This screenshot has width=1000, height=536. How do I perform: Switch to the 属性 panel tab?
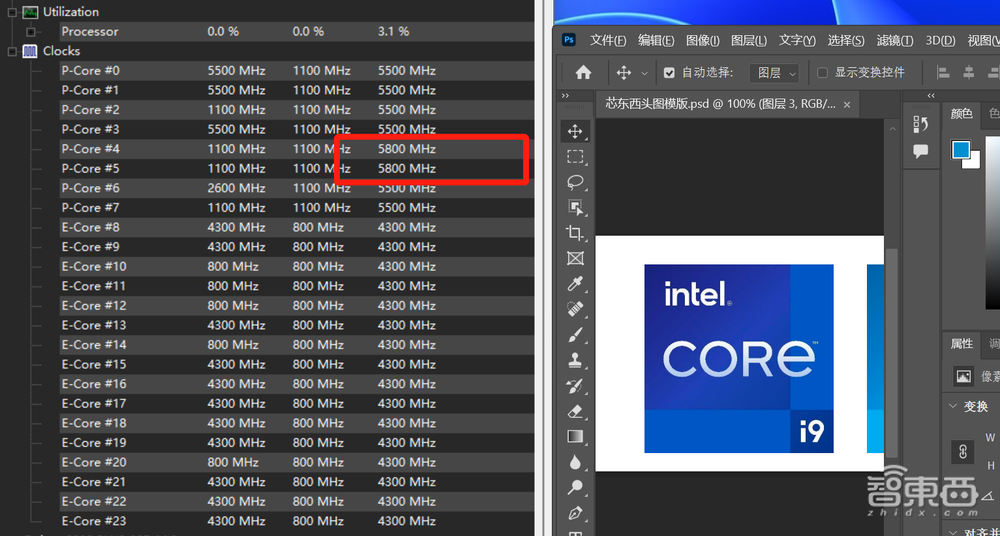coord(962,344)
